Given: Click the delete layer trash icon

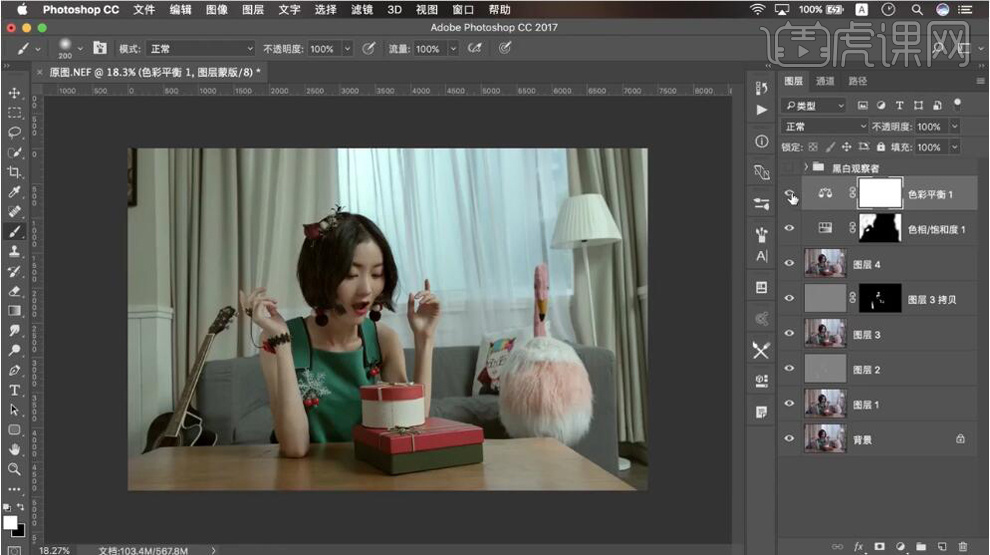Looking at the screenshot, I should click(962, 547).
